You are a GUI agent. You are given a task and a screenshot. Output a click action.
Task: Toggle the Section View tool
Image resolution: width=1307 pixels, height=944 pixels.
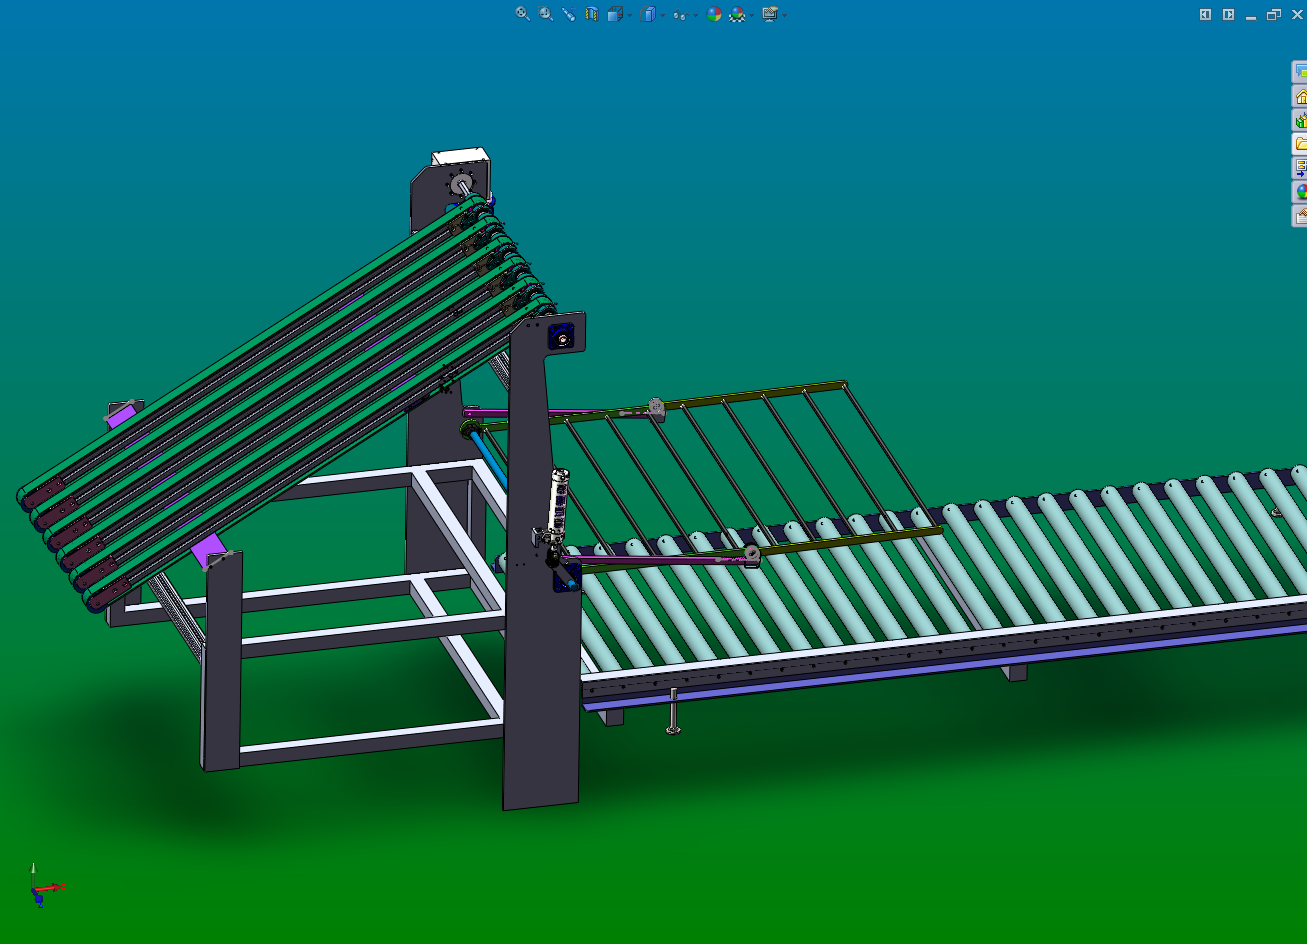click(x=592, y=14)
